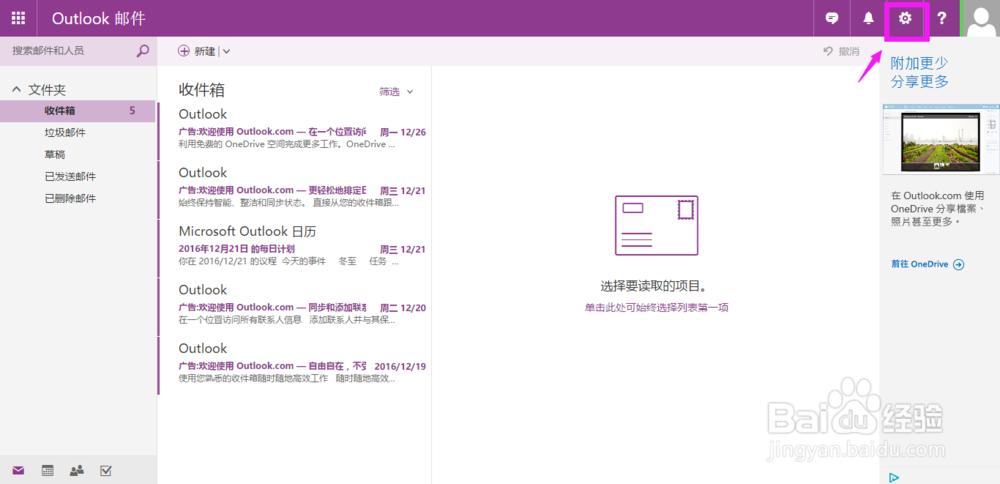This screenshot has height=484, width=1000.
Task: Open the 筛选 filter dropdown
Action: pyautogui.click(x=397, y=92)
